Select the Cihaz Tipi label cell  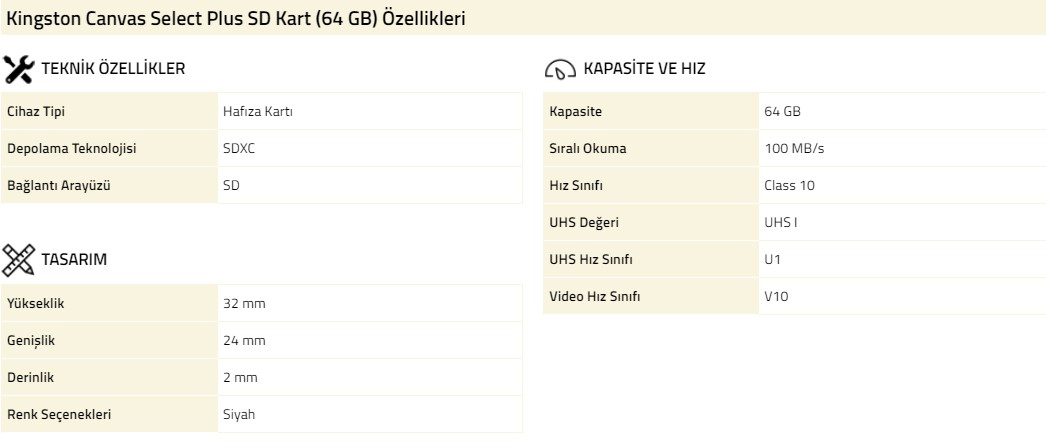[109, 111]
